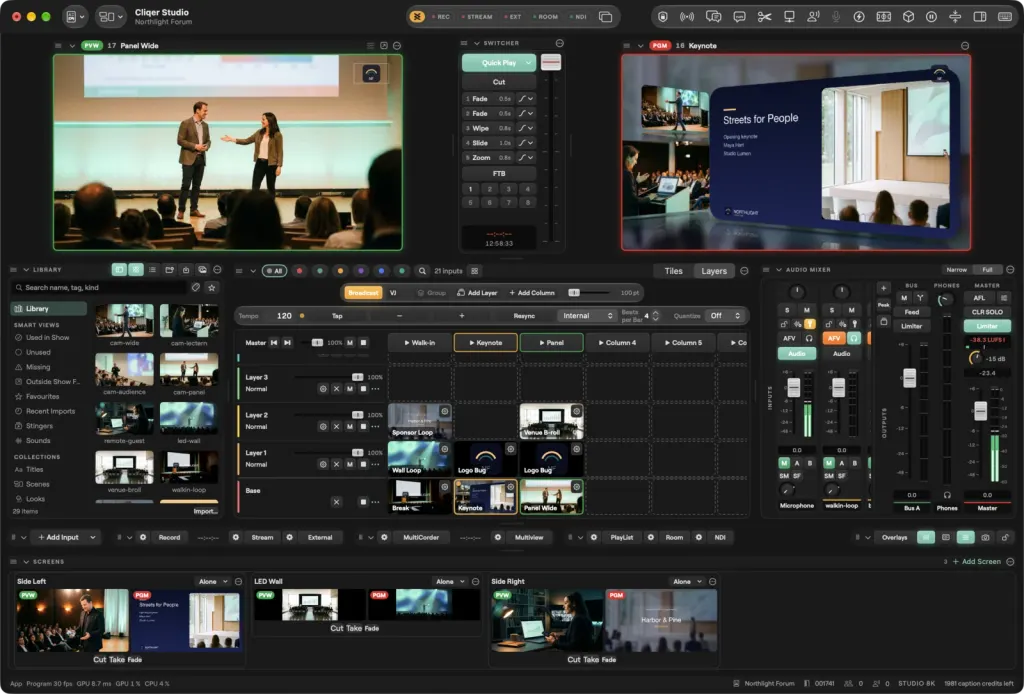The width and height of the screenshot is (1024, 694).
Task: Toggle the STREAM indicator in the top bar
Action: 477,17
